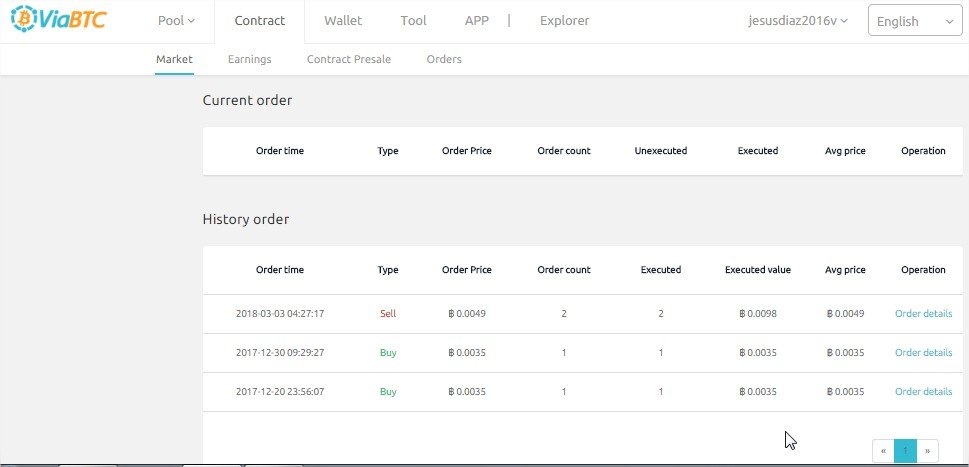Open the English language selector
Viewport: 969px width, 467px height.
coord(915,21)
